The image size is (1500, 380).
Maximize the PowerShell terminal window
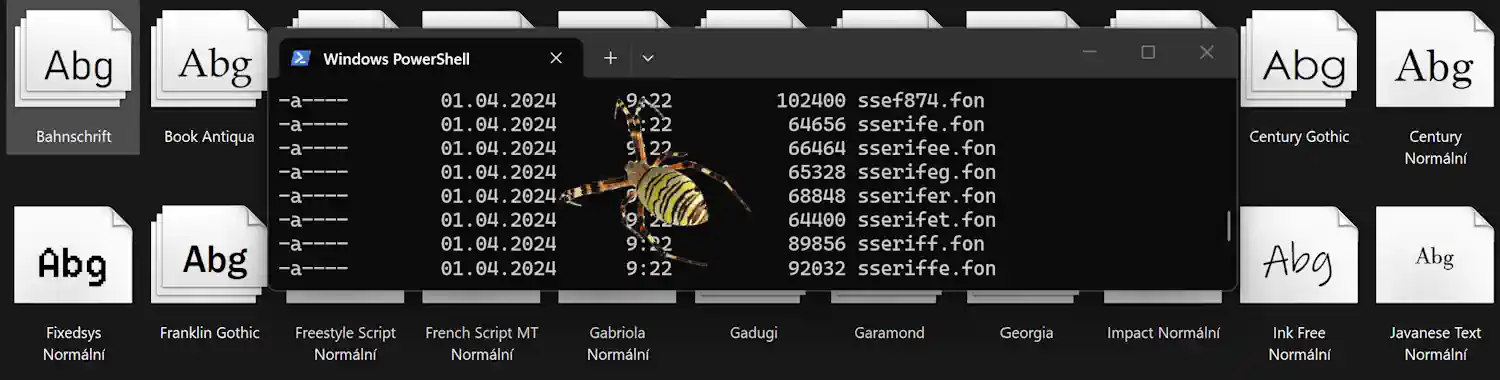1148,52
